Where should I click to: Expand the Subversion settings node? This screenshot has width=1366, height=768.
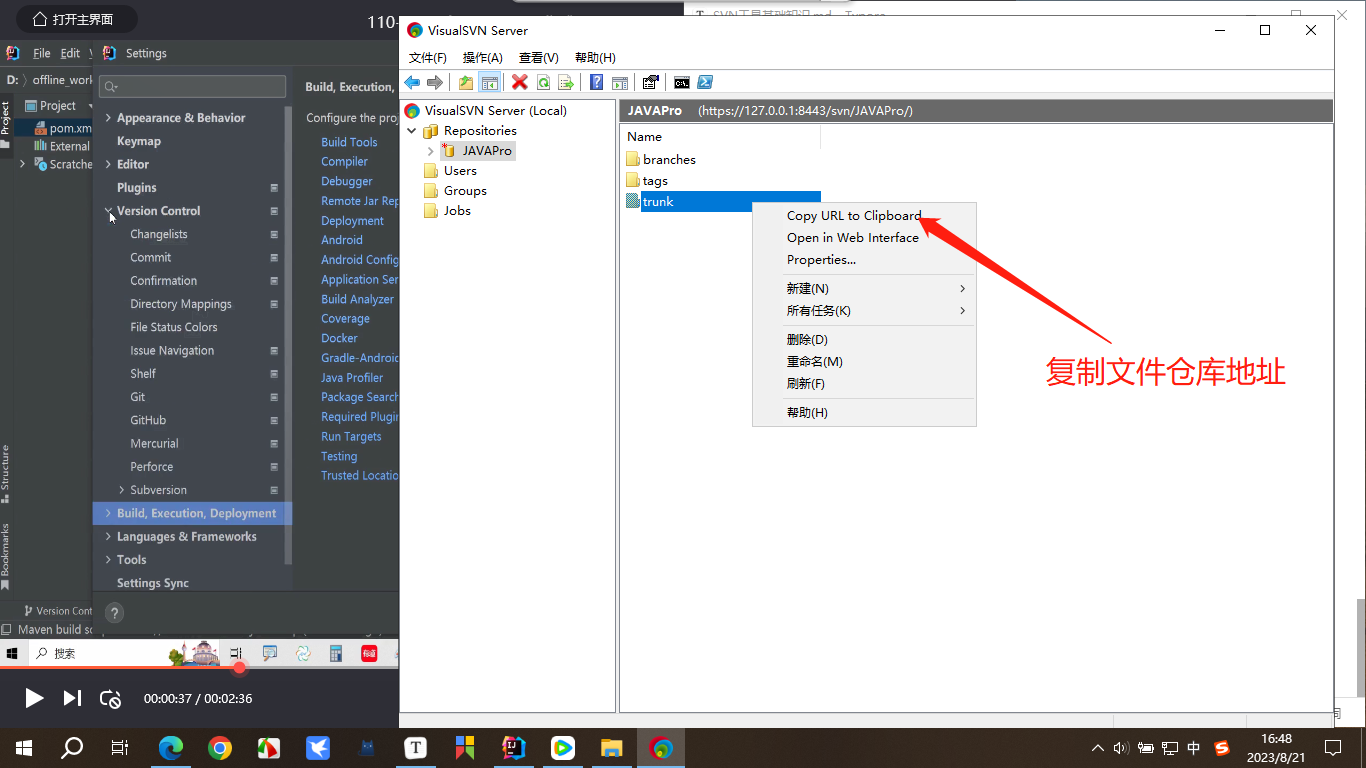(x=122, y=490)
